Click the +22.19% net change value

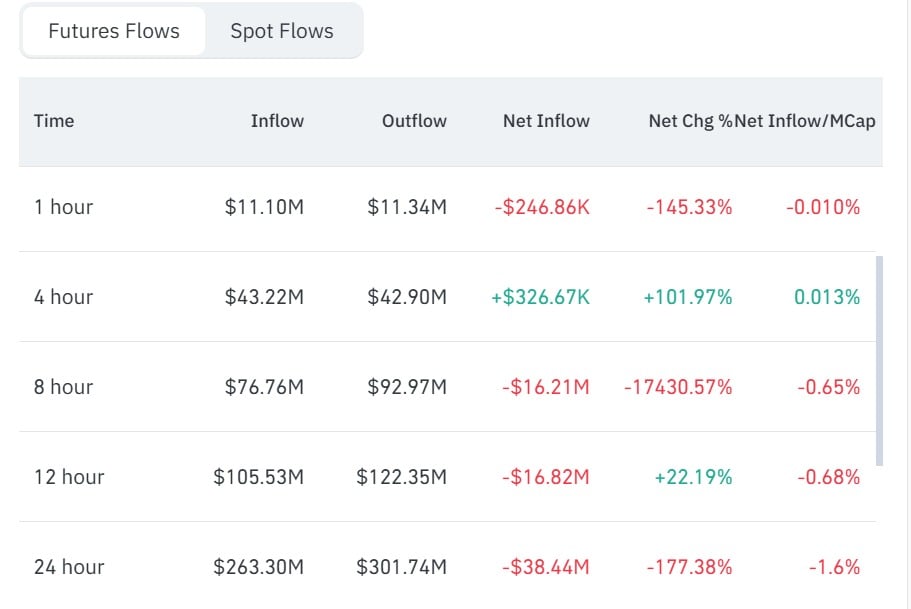pos(694,477)
